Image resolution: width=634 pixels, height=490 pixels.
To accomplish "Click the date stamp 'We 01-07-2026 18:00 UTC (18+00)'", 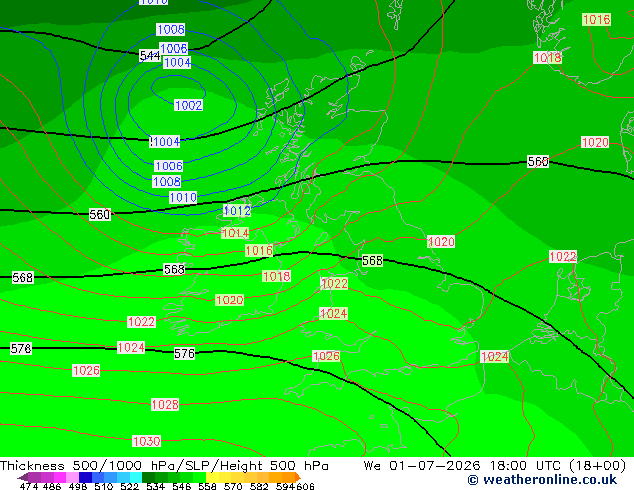I will point(495,466).
